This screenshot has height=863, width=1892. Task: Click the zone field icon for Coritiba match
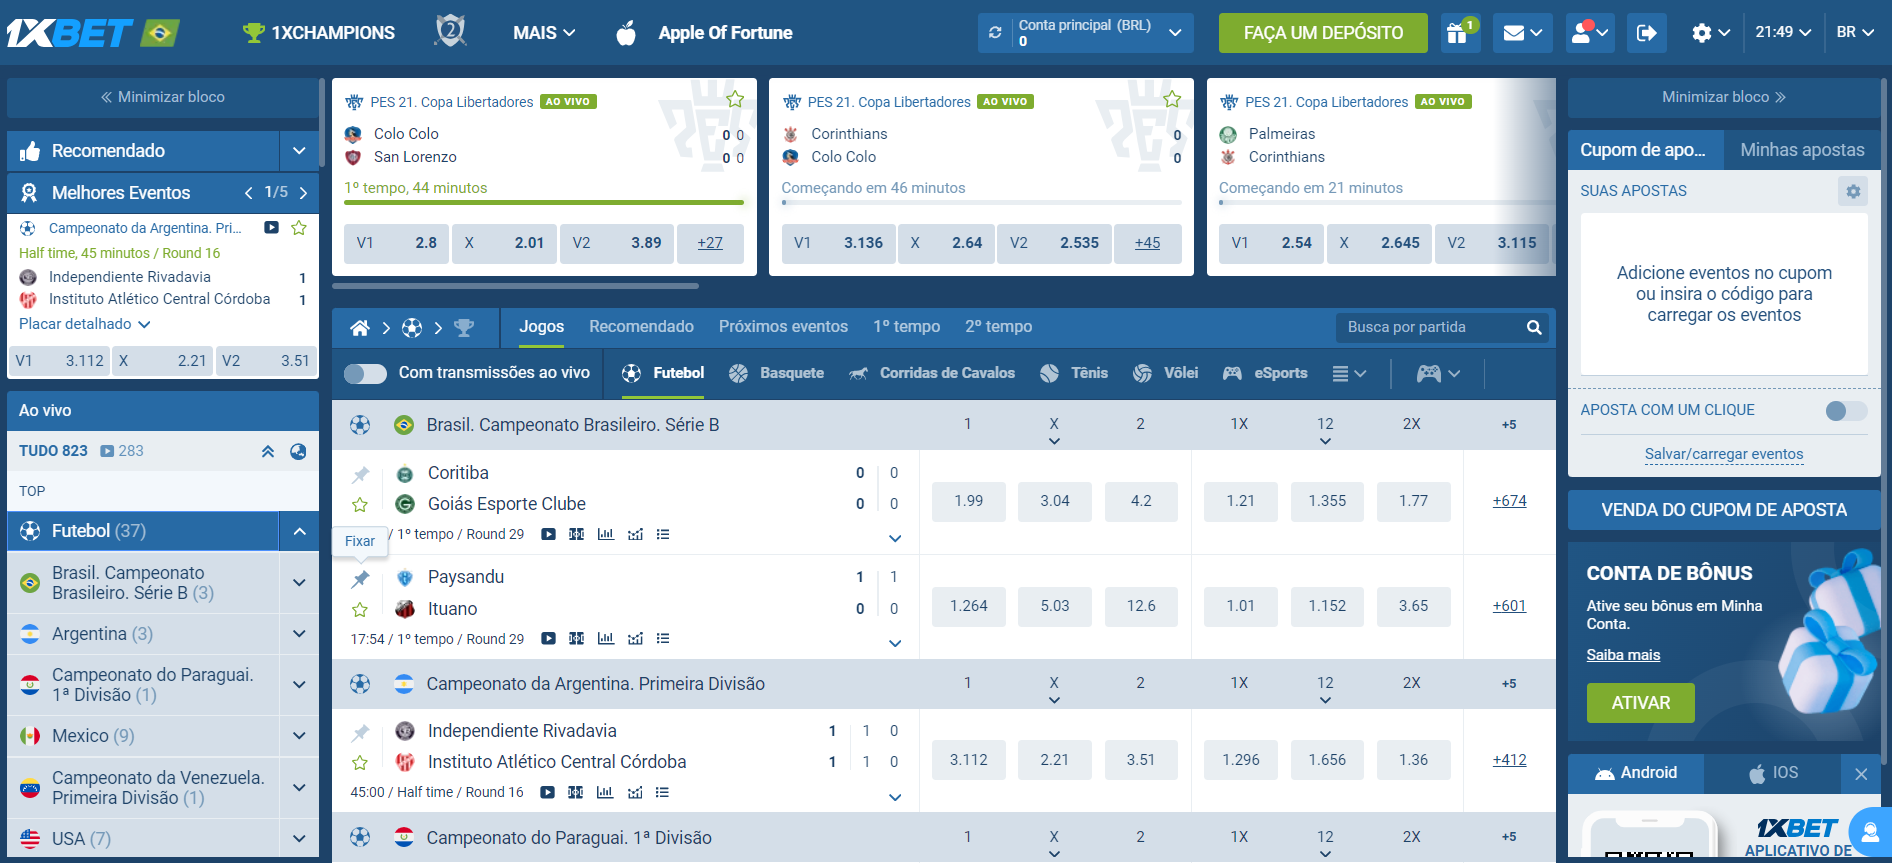coord(576,534)
